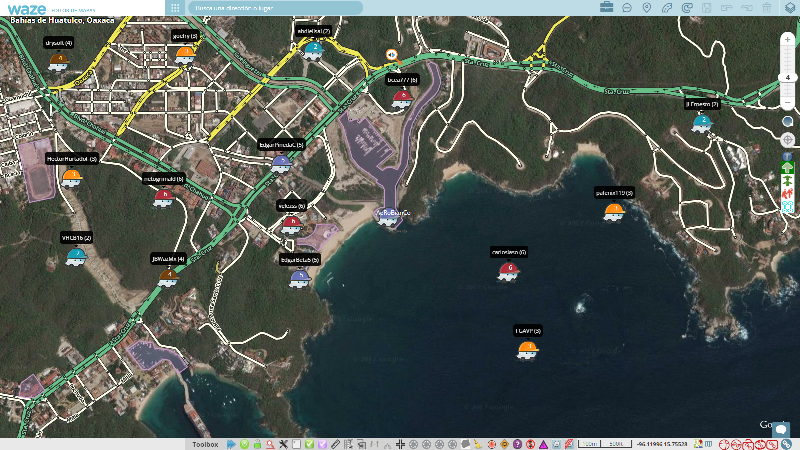The height and width of the screenshot is (450, 800).
Task: Toggle the empty square checkbox in Toolbox
Action: click(x=296, y=444)
